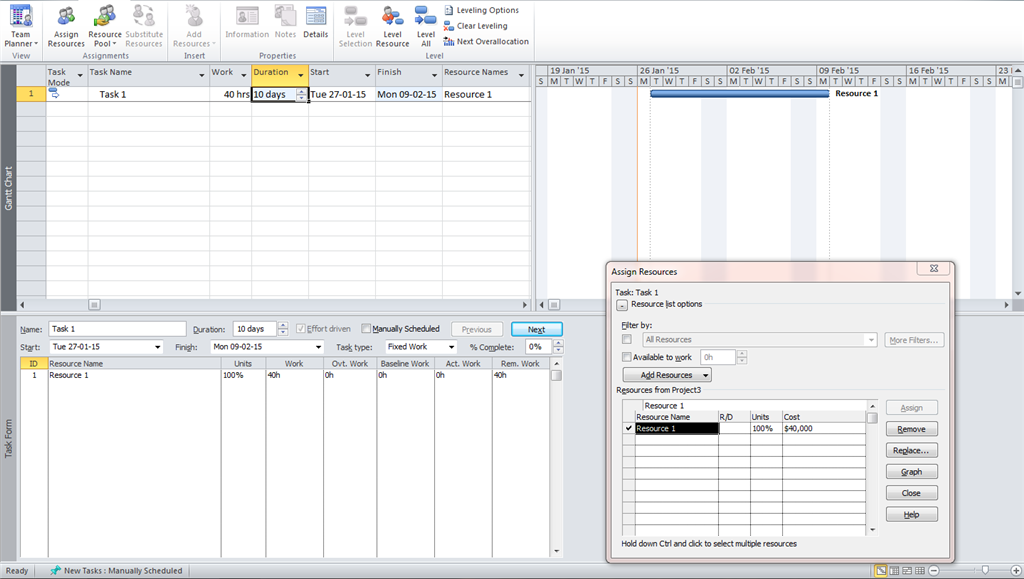Select the $40,000 cost cell
Image resolution: width=1024 pixels, height=579 pixels.
coord(824,428)
